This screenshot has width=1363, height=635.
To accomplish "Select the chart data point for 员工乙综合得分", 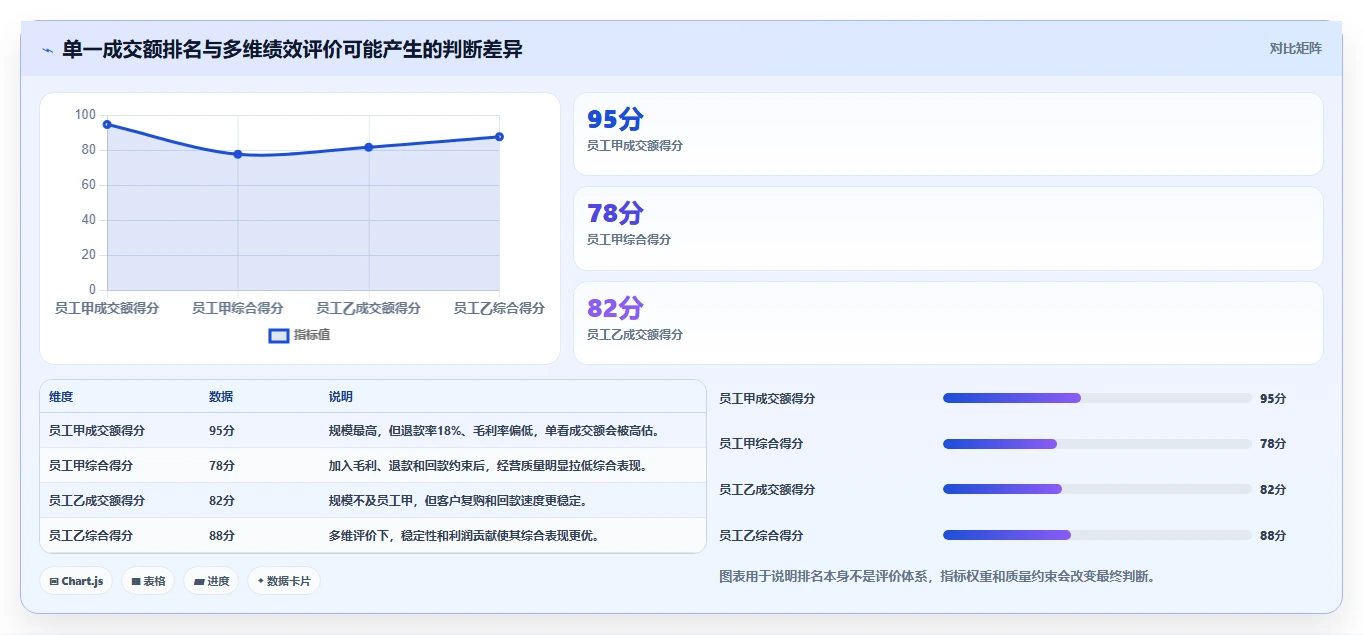I will point(499,137).
